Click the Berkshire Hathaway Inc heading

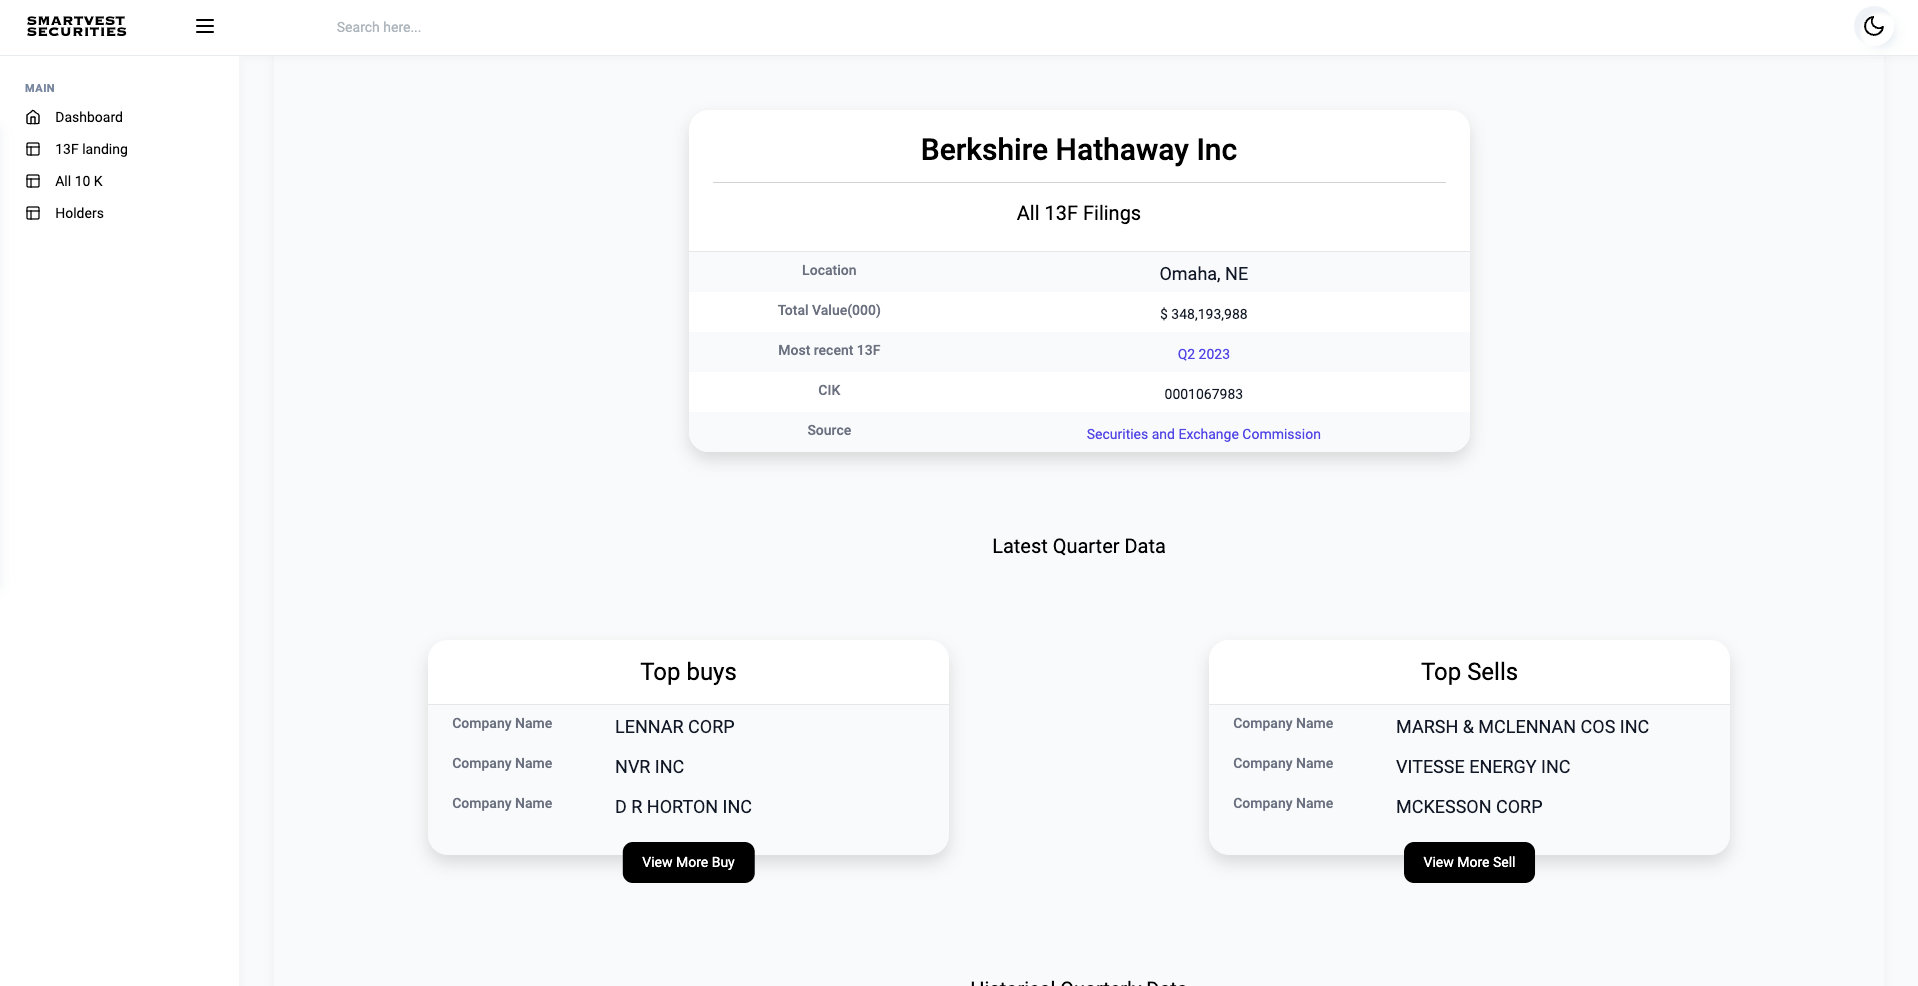1079,150
